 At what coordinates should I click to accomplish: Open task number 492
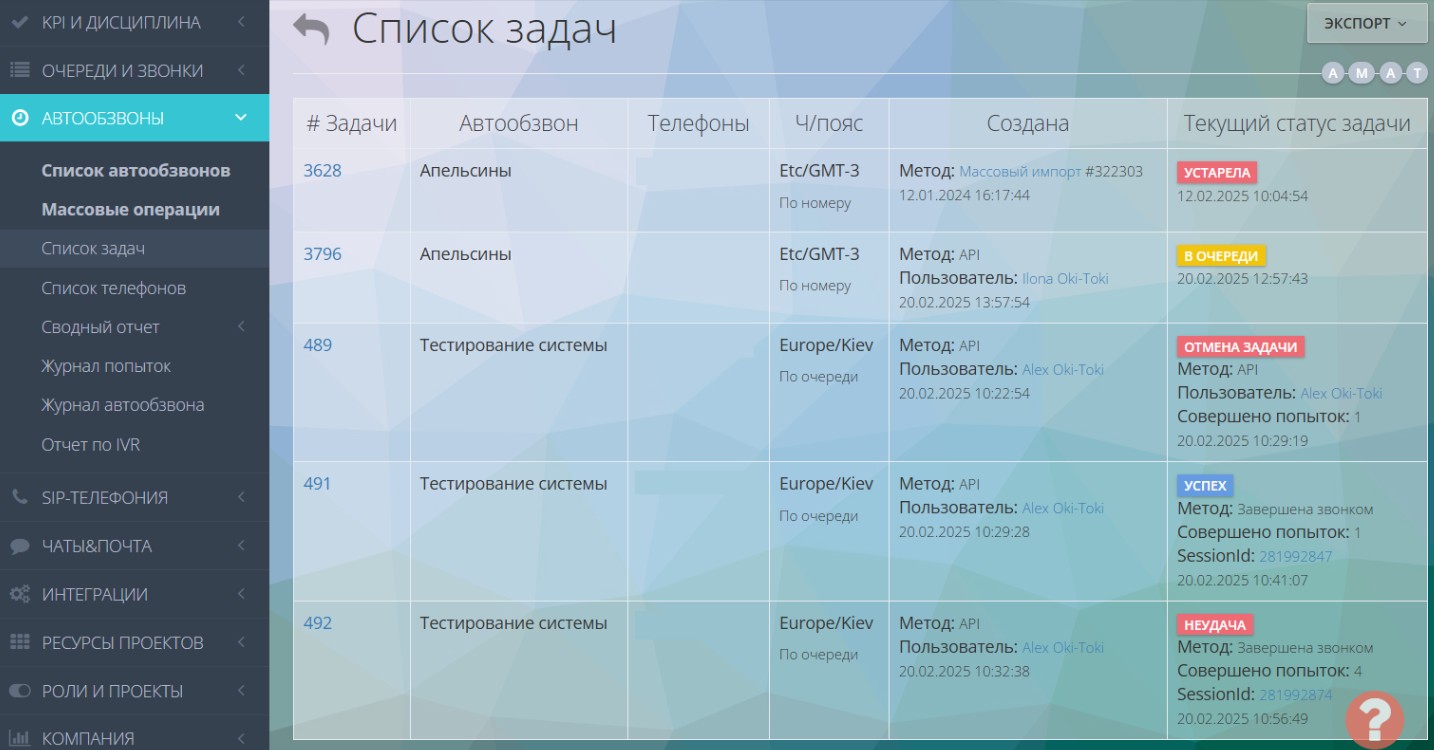318,623
